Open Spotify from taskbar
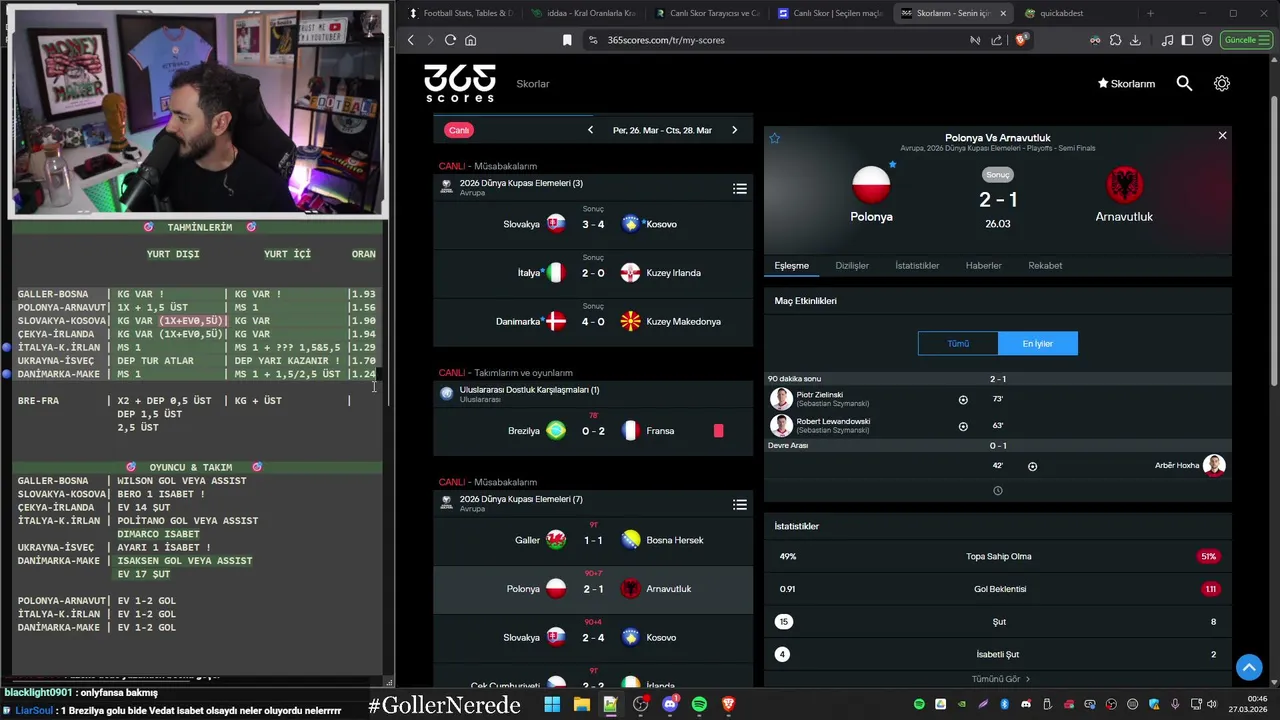The image size is (1280, 720). (x=699, y=704)
